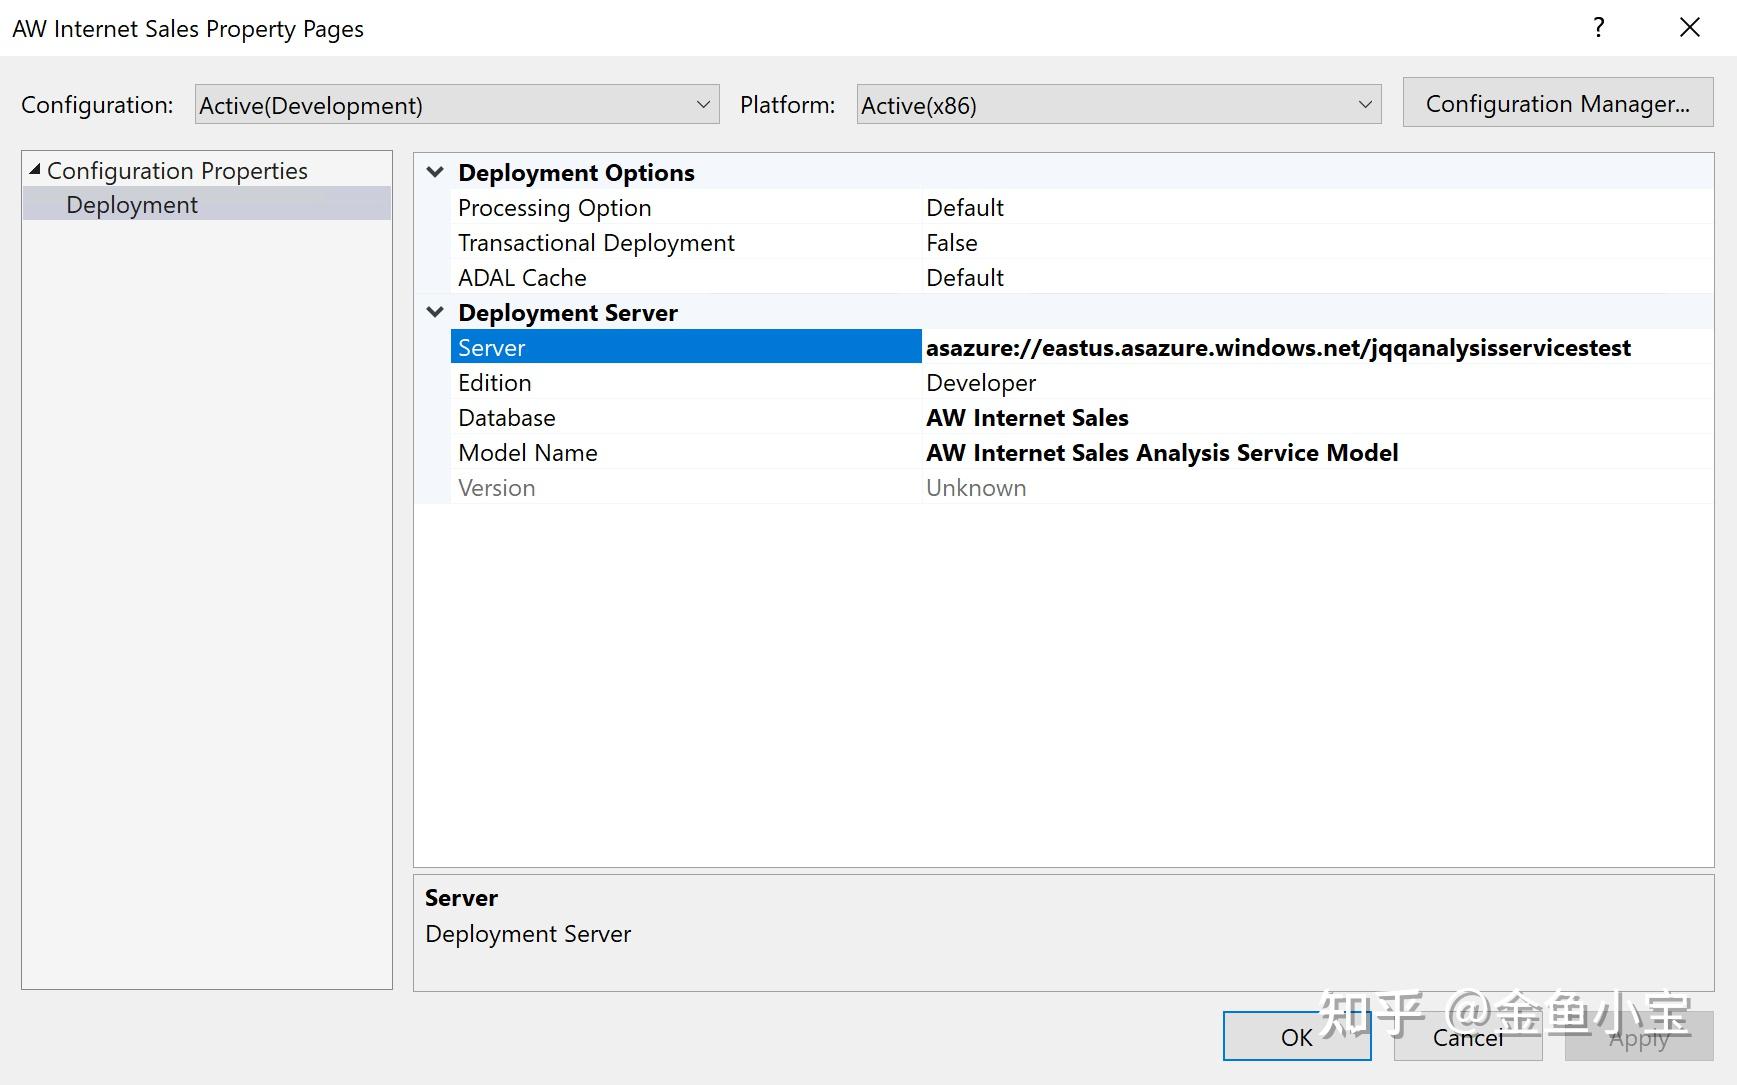
Task: Select the Edition row showing Developer
Action: click(495, 382)
